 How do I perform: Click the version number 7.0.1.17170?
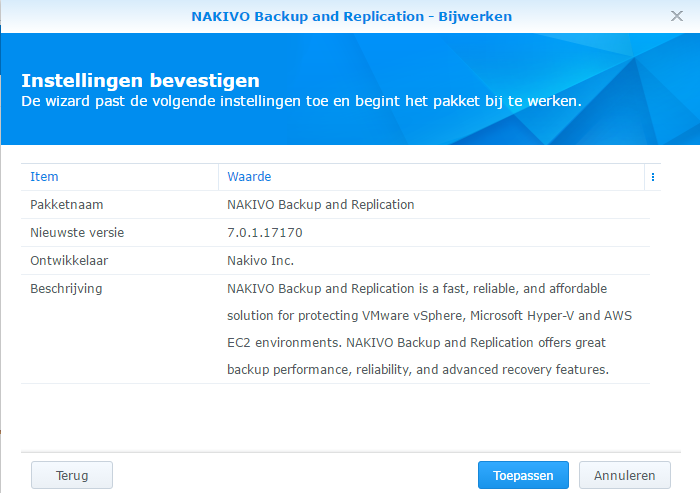click(265, 233)
